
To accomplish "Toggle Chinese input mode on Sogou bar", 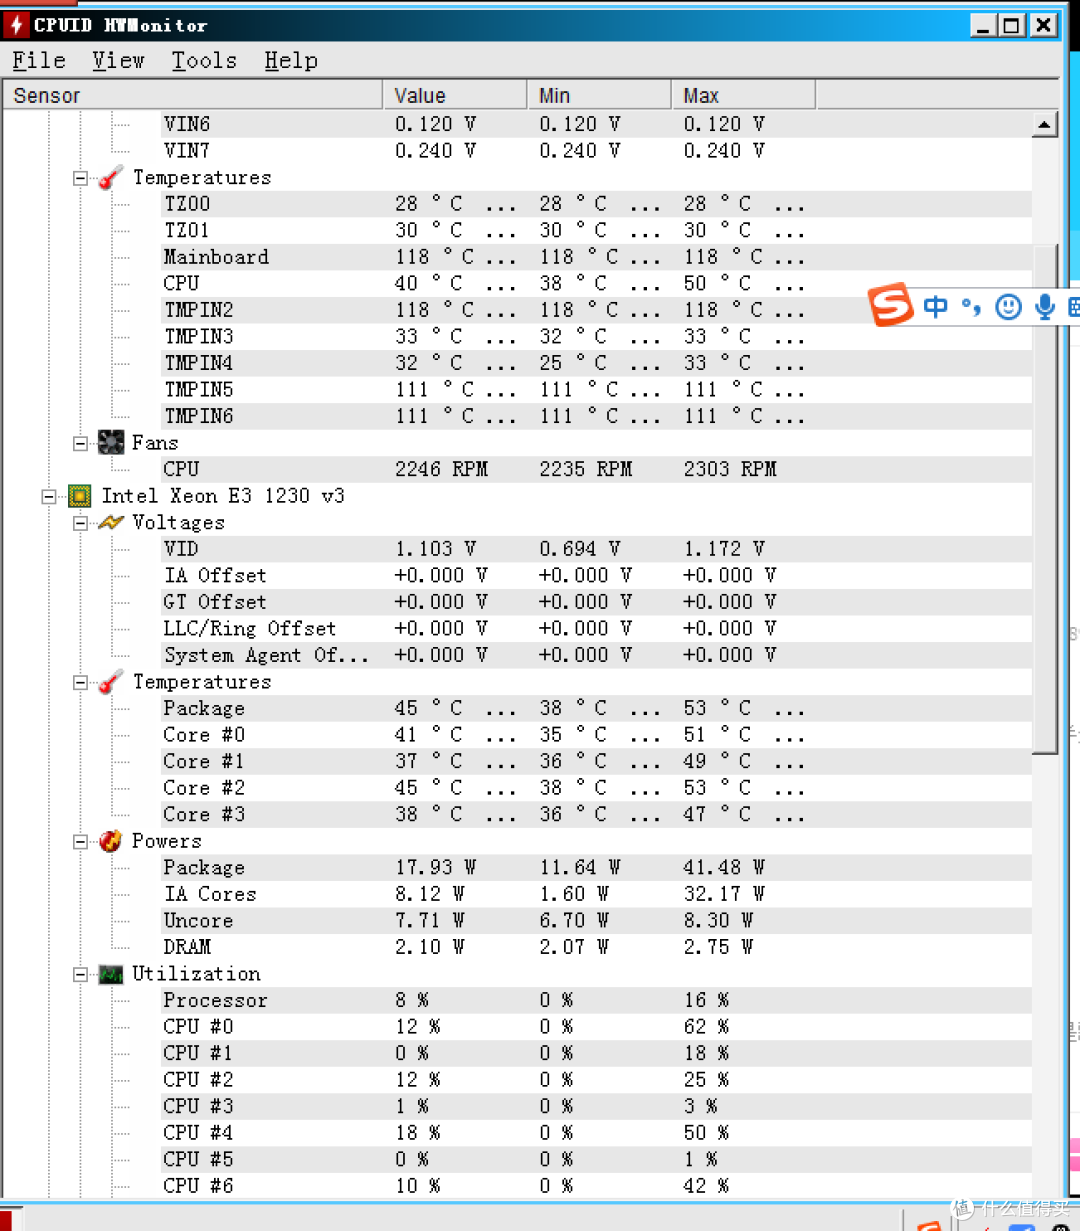I will (x=935, y=306).
